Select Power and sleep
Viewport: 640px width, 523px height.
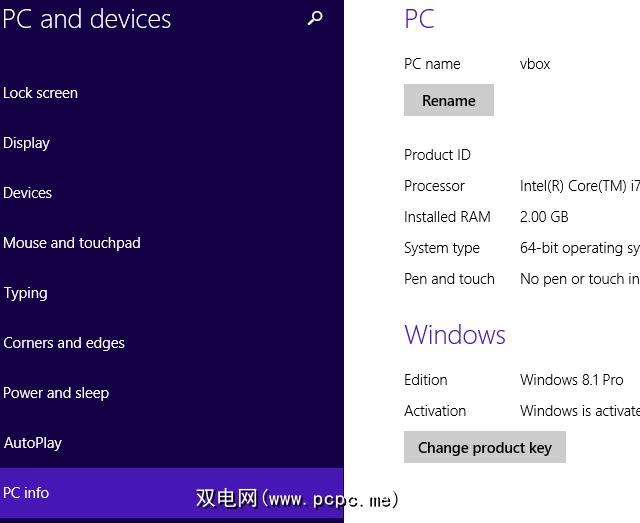coord(56,393)
